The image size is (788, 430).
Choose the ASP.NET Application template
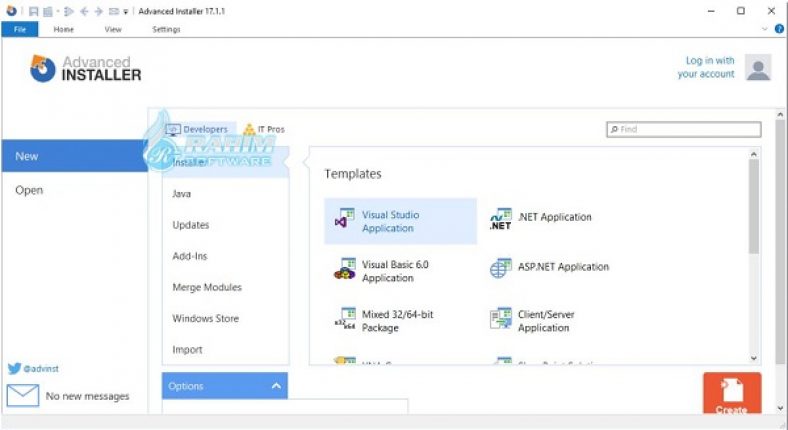coord(563,267)
